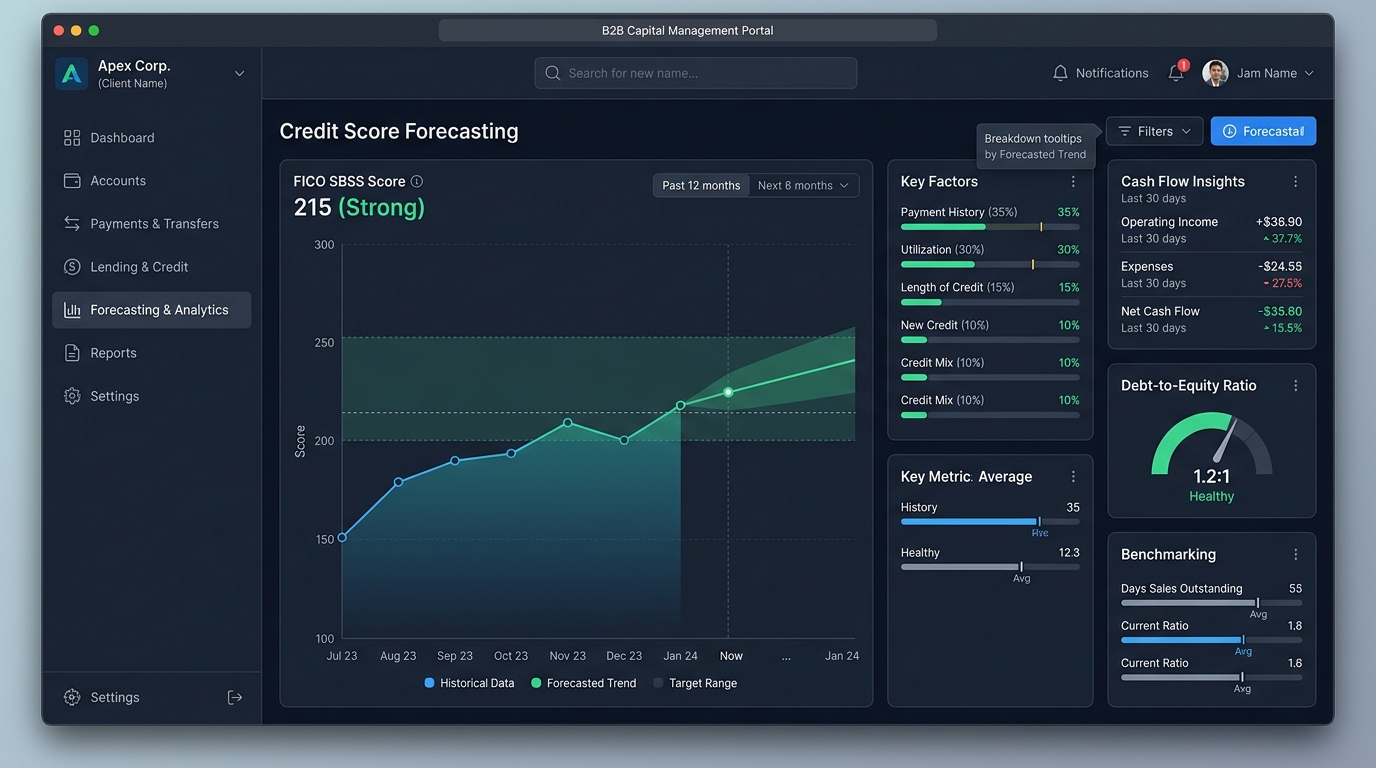The height and width of the screenshot is (768, 1376).
Task: Expand the Apex Corp. client switcher chevron
Action: (x=239, y=73)
